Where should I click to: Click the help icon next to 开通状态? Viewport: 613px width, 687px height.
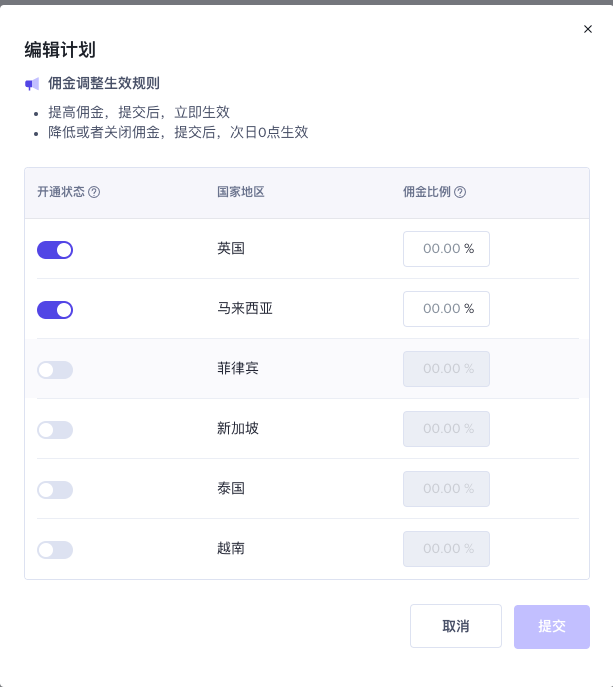(x=94, y=192)
